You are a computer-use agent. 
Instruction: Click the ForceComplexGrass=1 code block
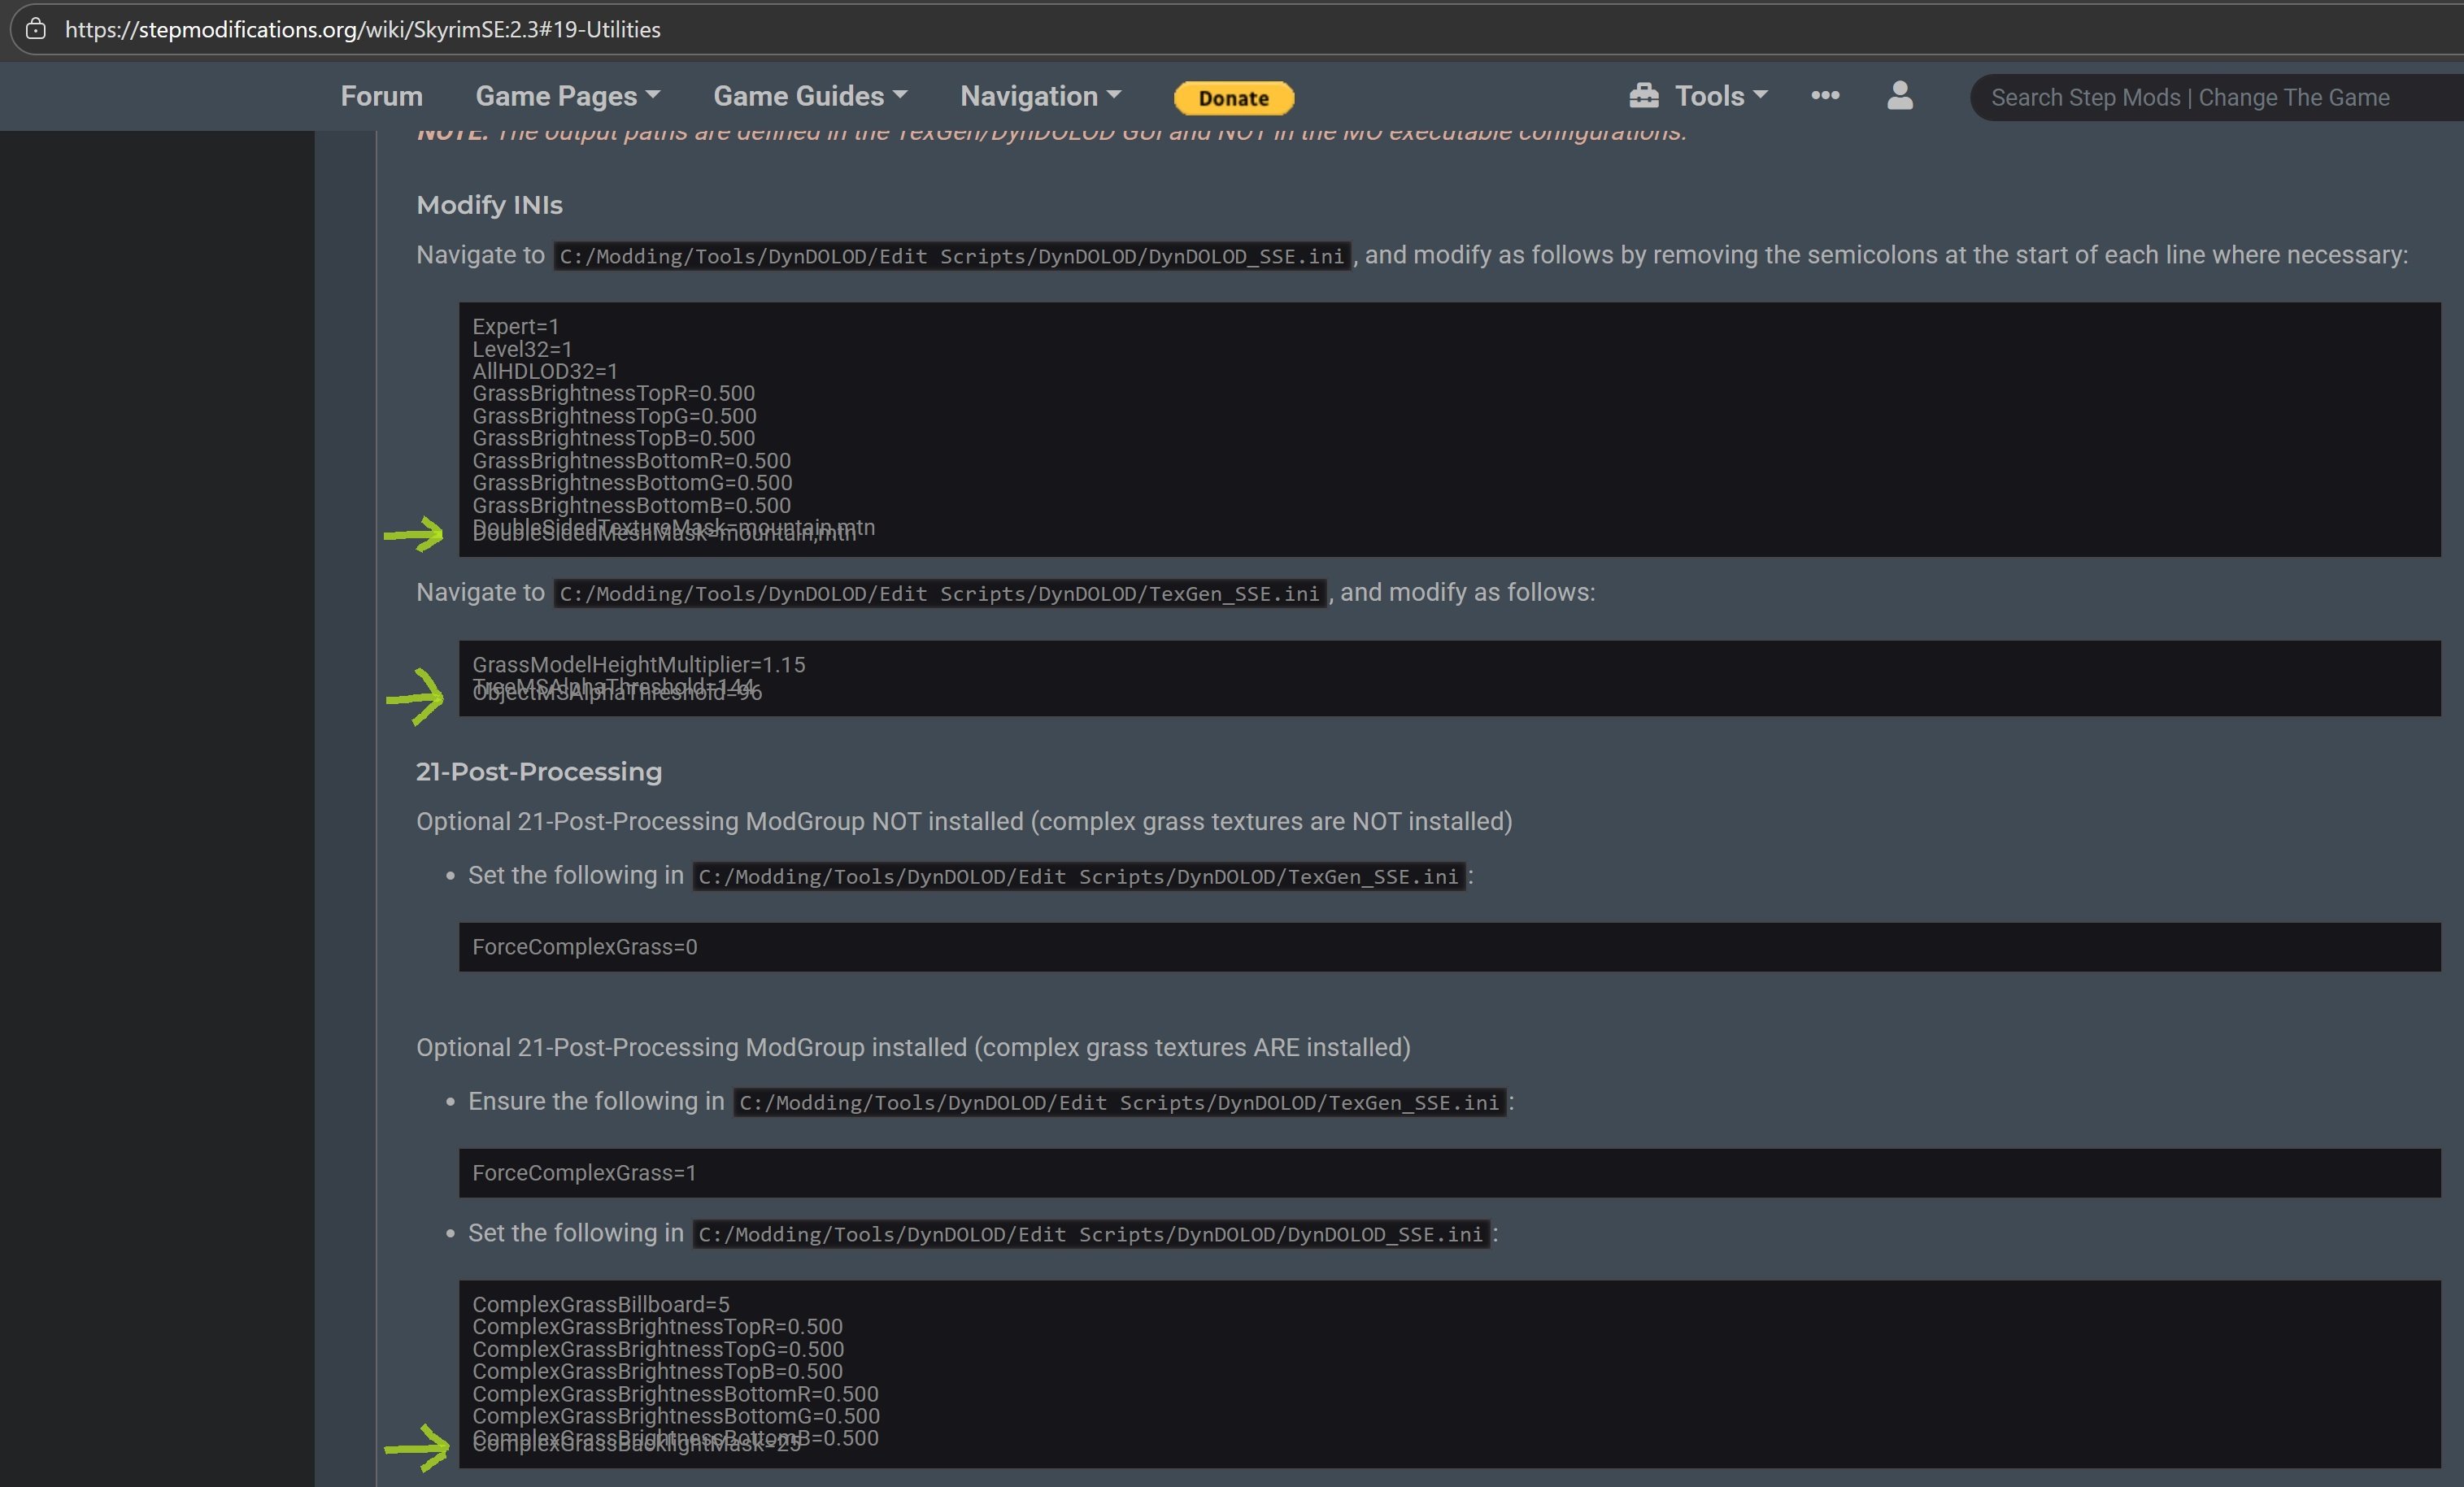pos(585,1173)
